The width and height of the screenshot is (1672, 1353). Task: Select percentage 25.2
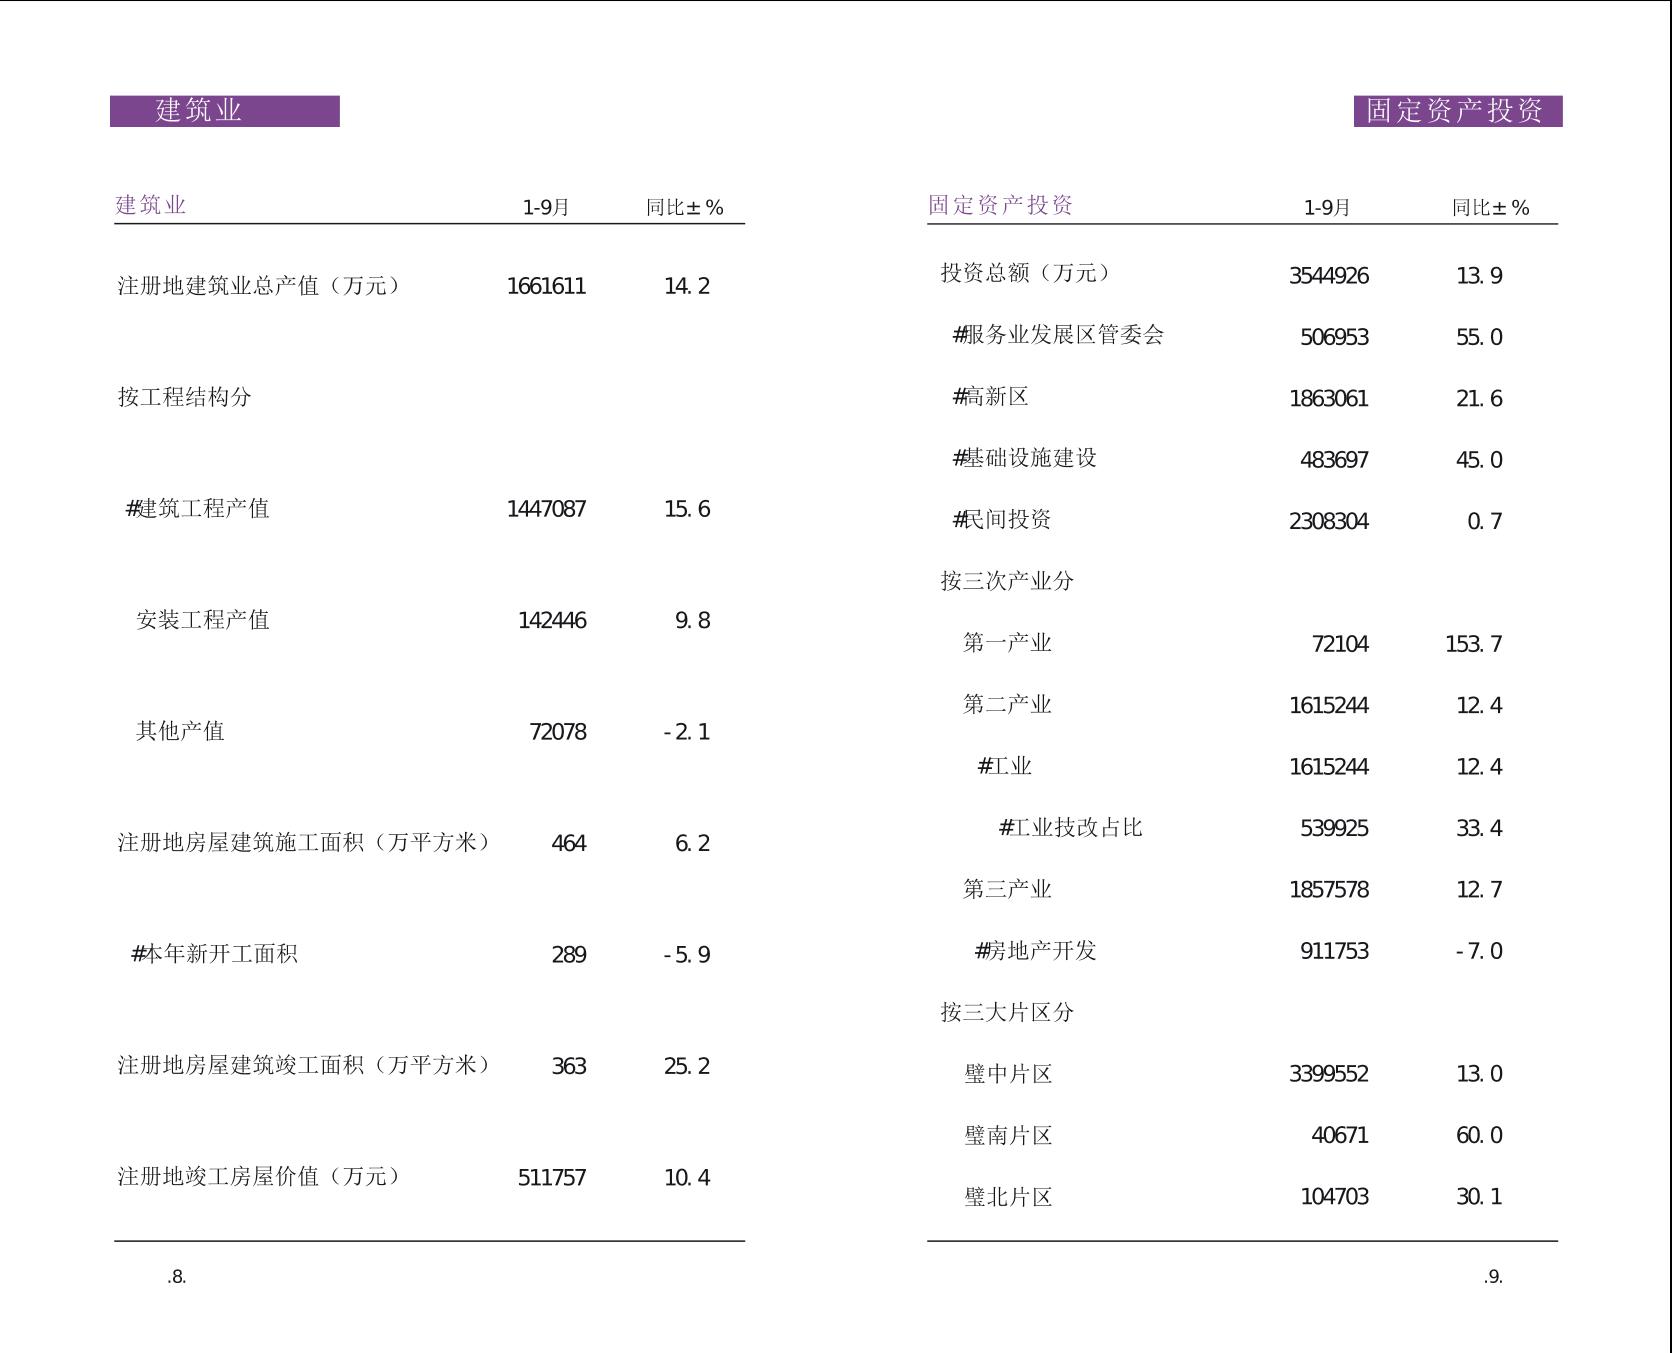pyautogui.click(x=687, y=1066)
